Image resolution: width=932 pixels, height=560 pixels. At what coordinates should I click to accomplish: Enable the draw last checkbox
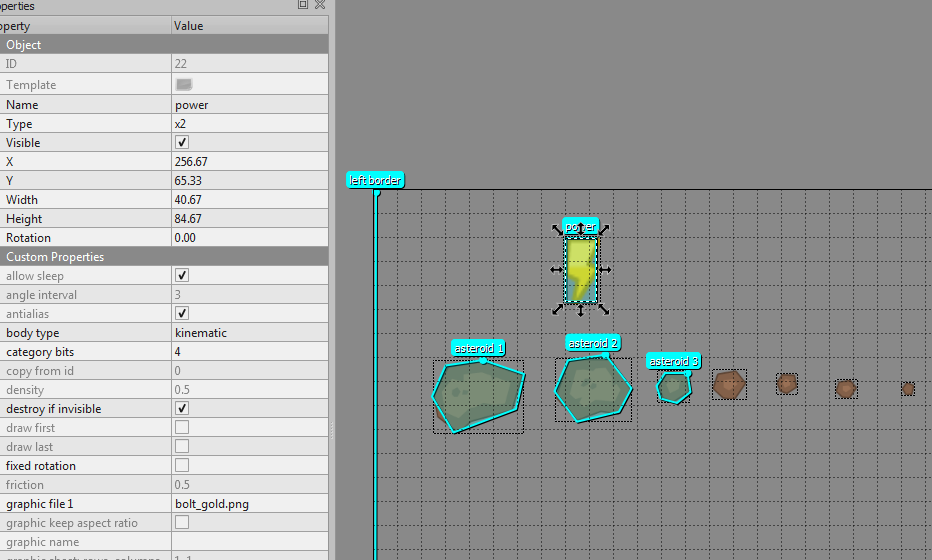point(182,447)
